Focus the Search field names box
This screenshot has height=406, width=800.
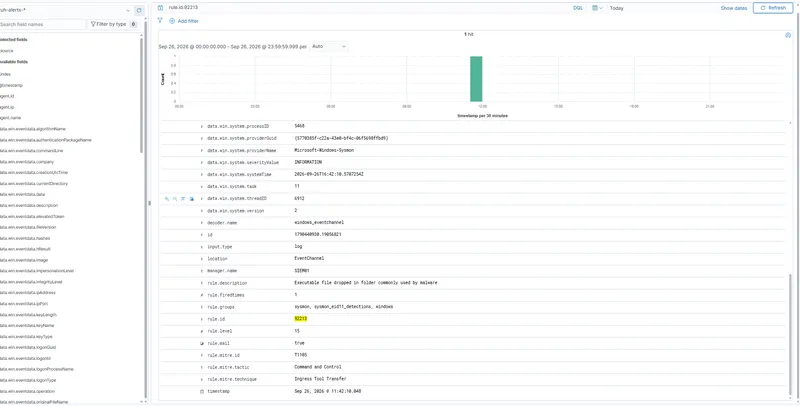[x=43, y=24]
